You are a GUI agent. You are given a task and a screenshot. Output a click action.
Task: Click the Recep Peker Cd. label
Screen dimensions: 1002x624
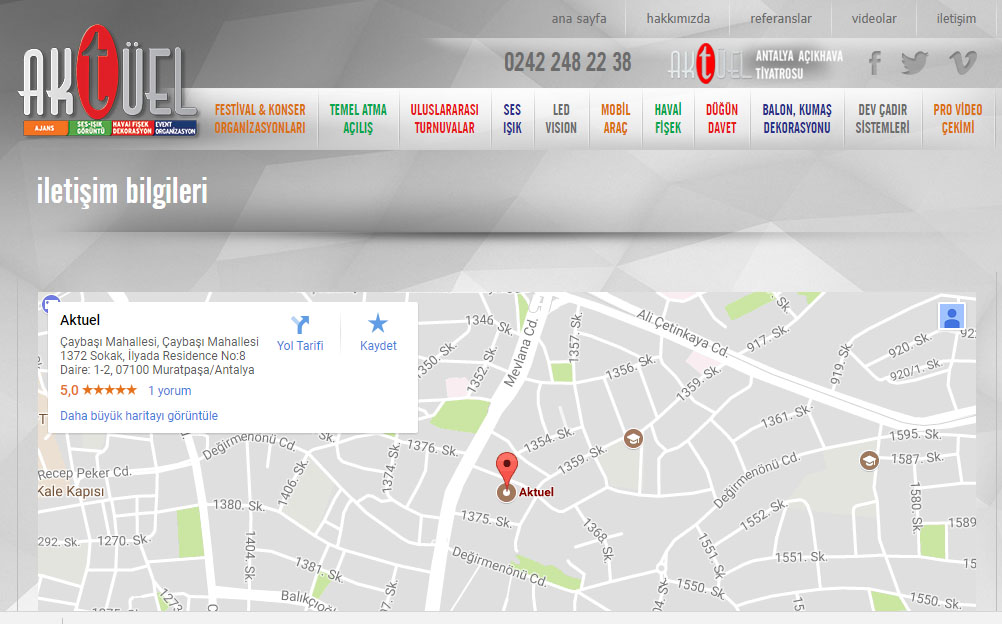pyautogui.click(x=84, y=473)
